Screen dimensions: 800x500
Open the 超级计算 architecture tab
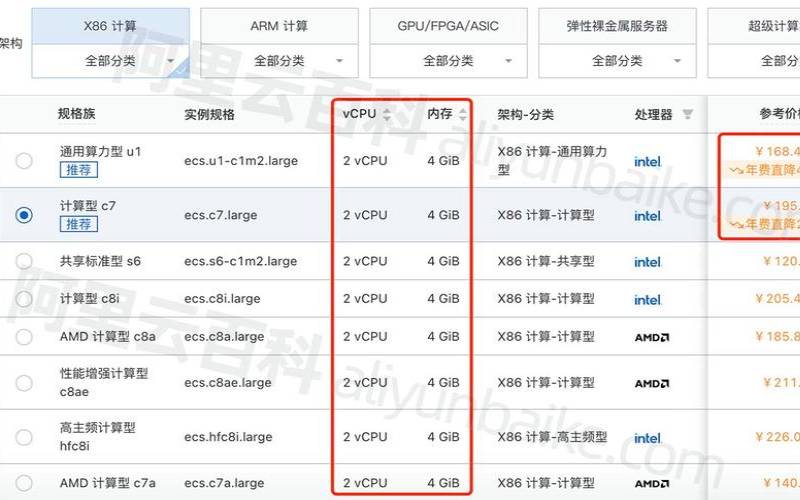click(x=754, y=26)
